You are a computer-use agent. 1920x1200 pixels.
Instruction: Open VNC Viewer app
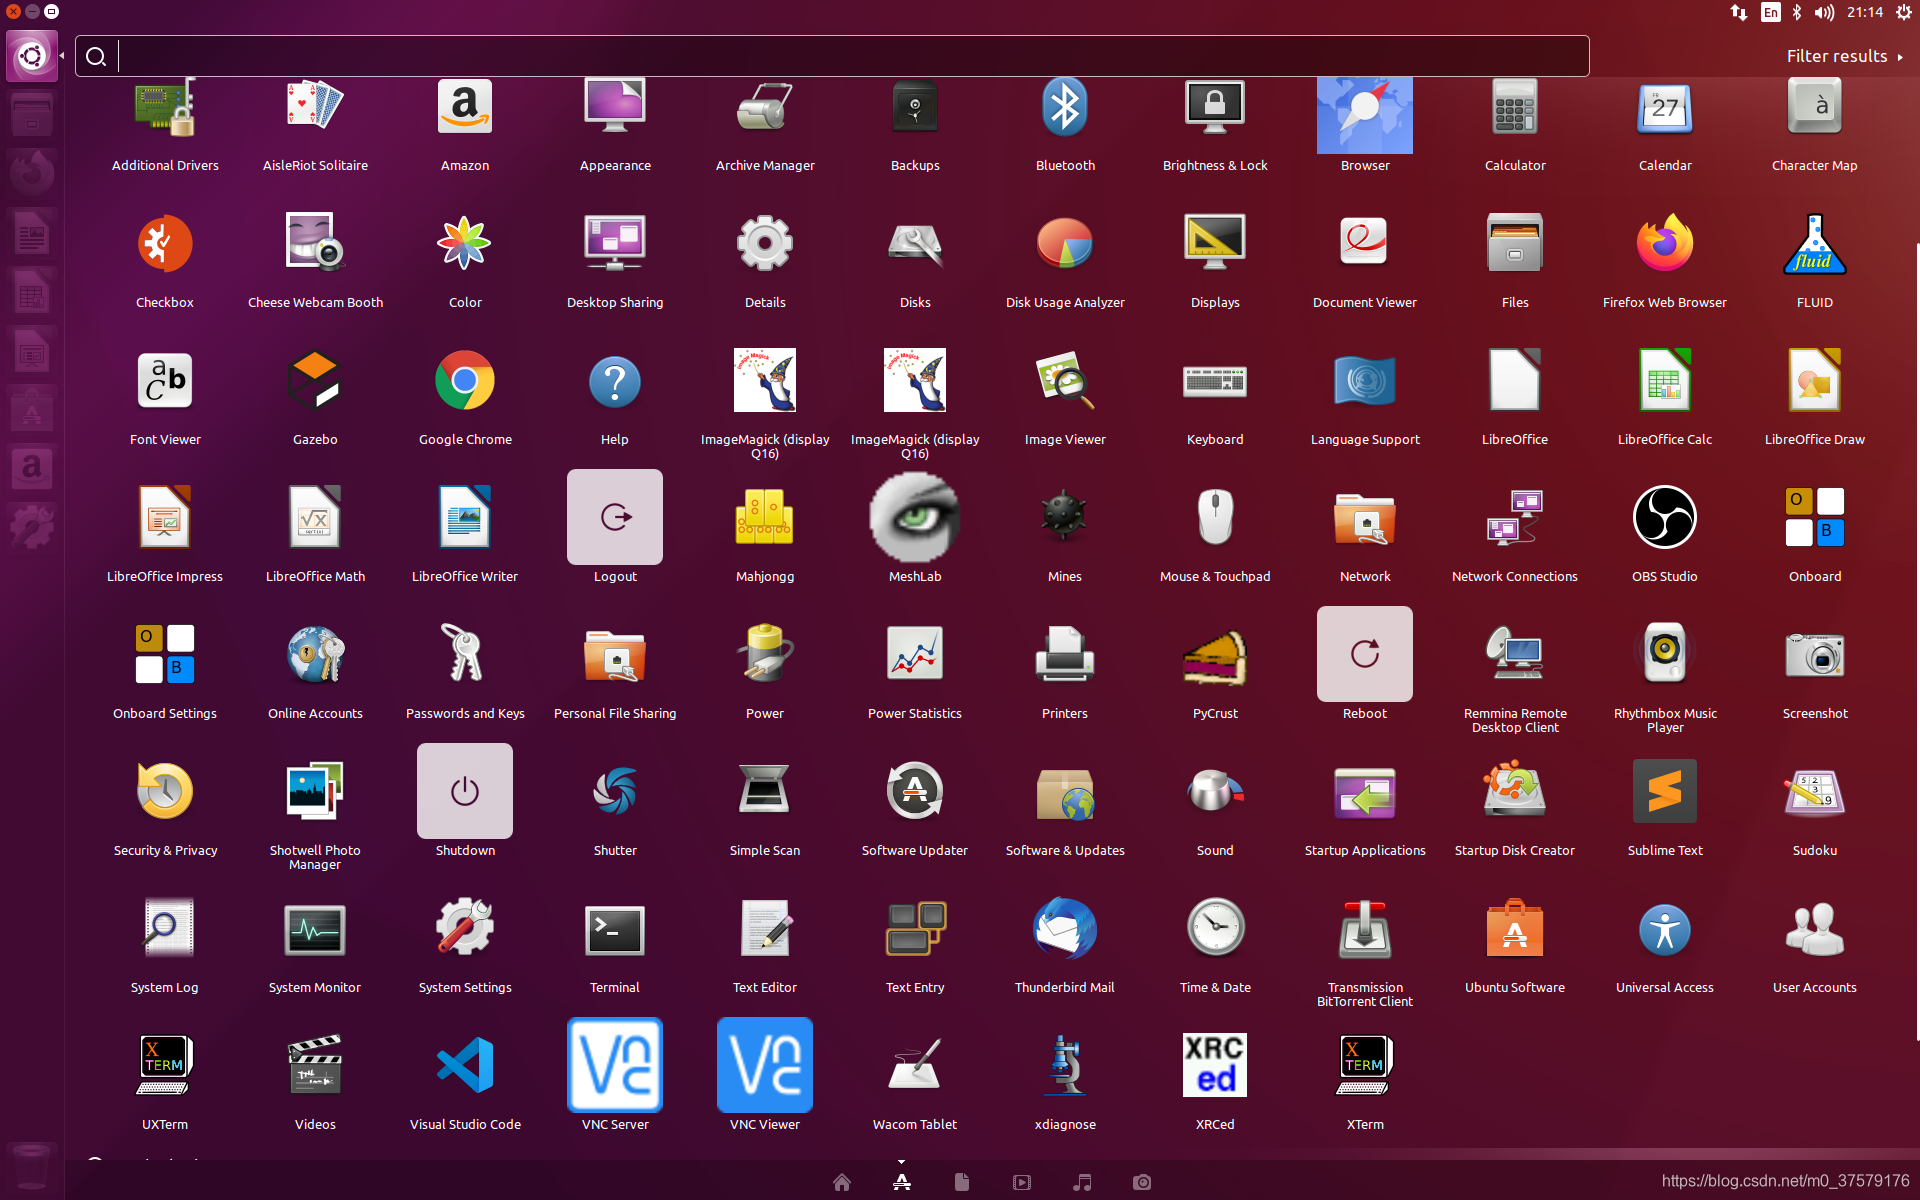tap(765, 1066)
